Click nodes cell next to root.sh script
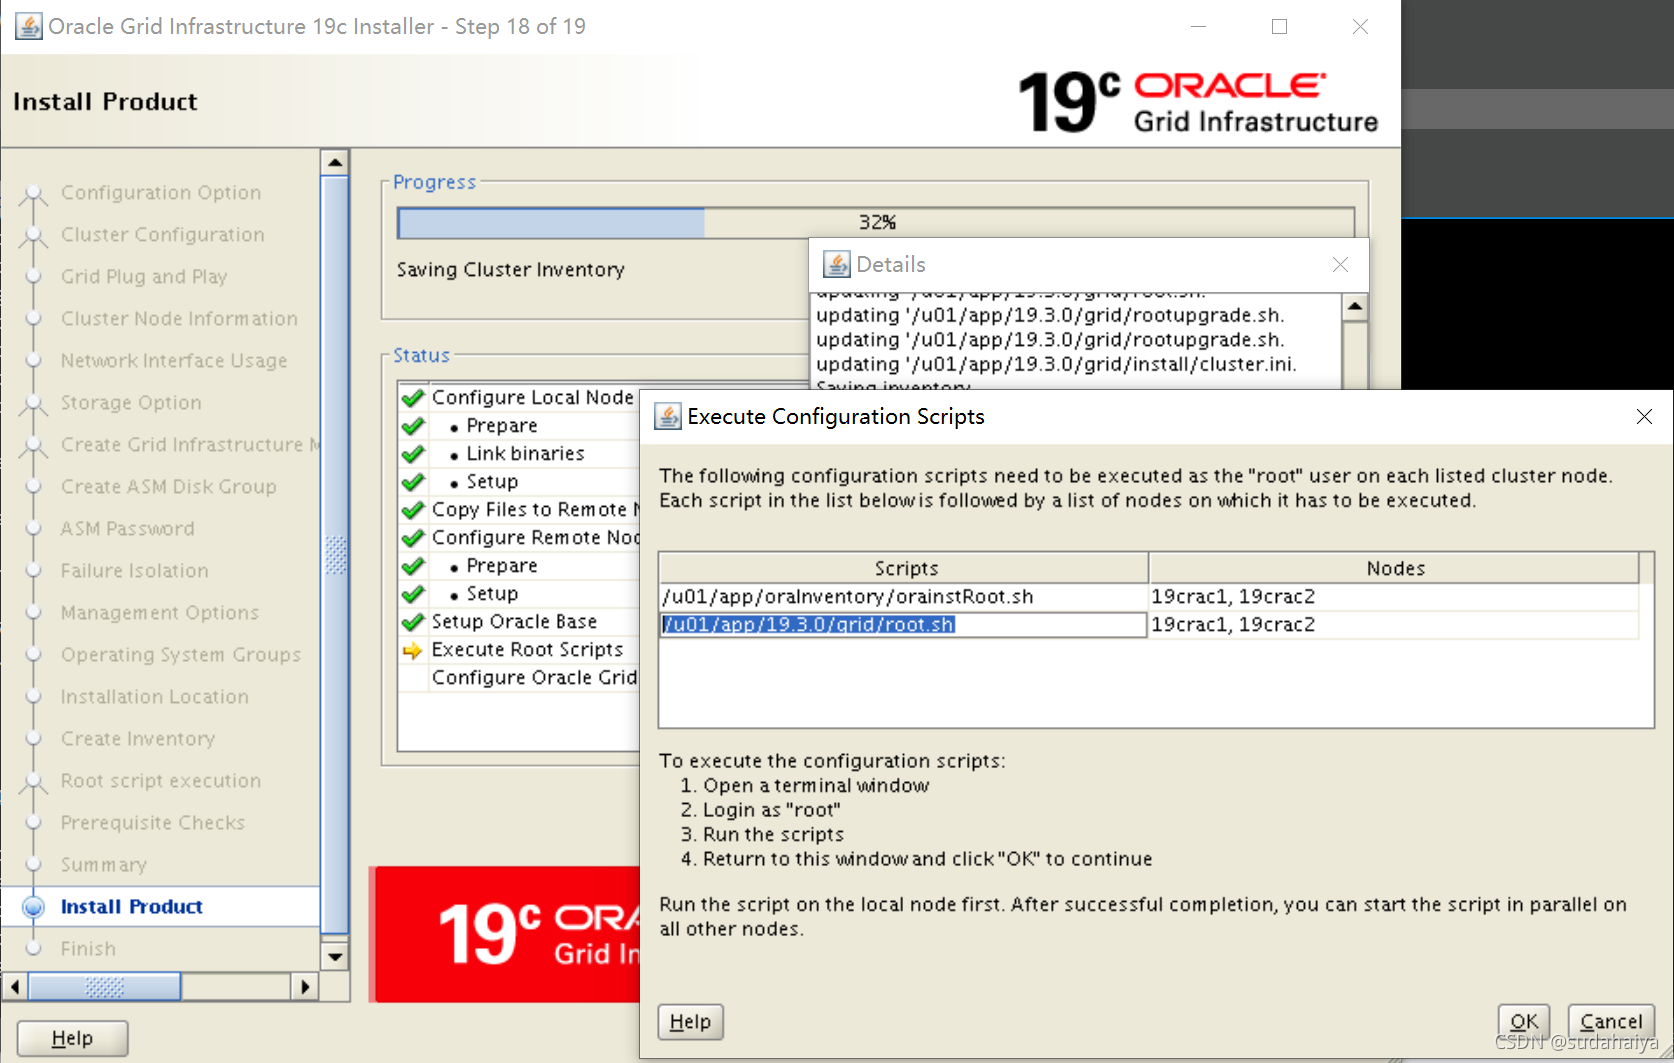 (1394, 624)
